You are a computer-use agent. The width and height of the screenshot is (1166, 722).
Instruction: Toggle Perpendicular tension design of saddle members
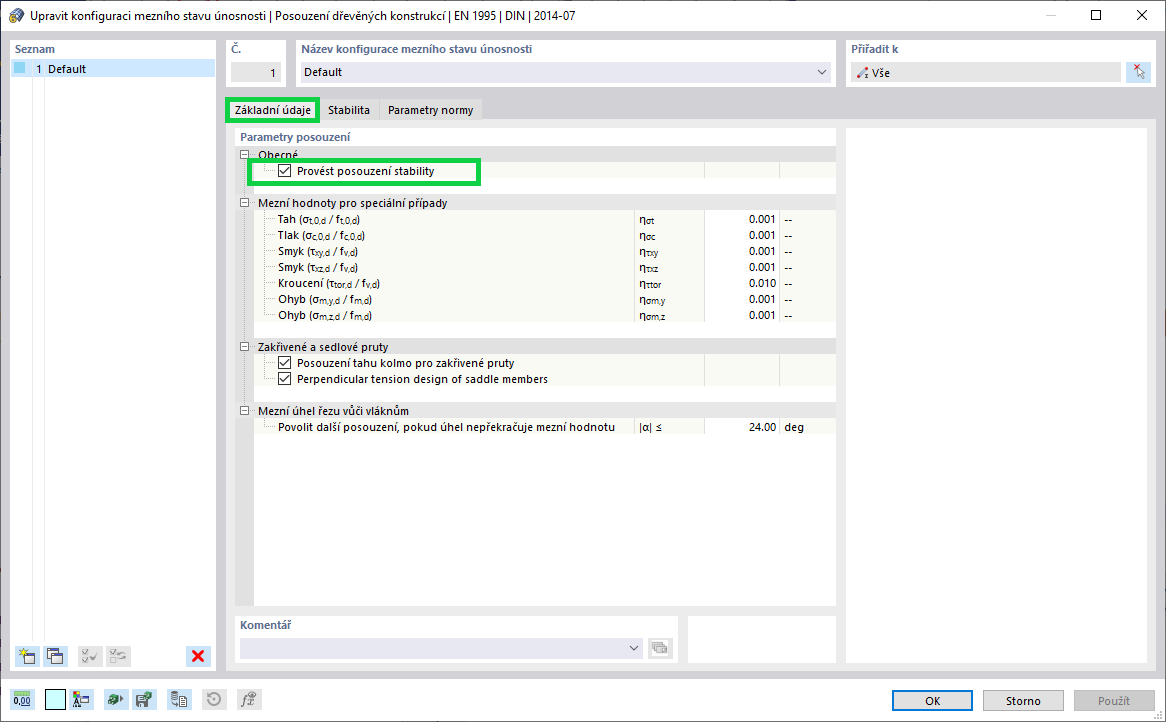click(284, 379)
